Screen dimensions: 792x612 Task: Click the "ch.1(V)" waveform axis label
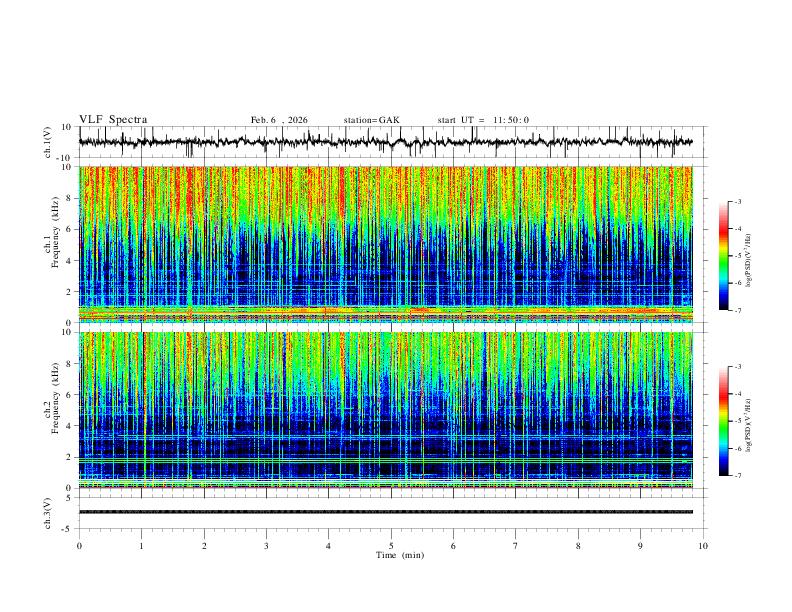click(x=47, y=142)
